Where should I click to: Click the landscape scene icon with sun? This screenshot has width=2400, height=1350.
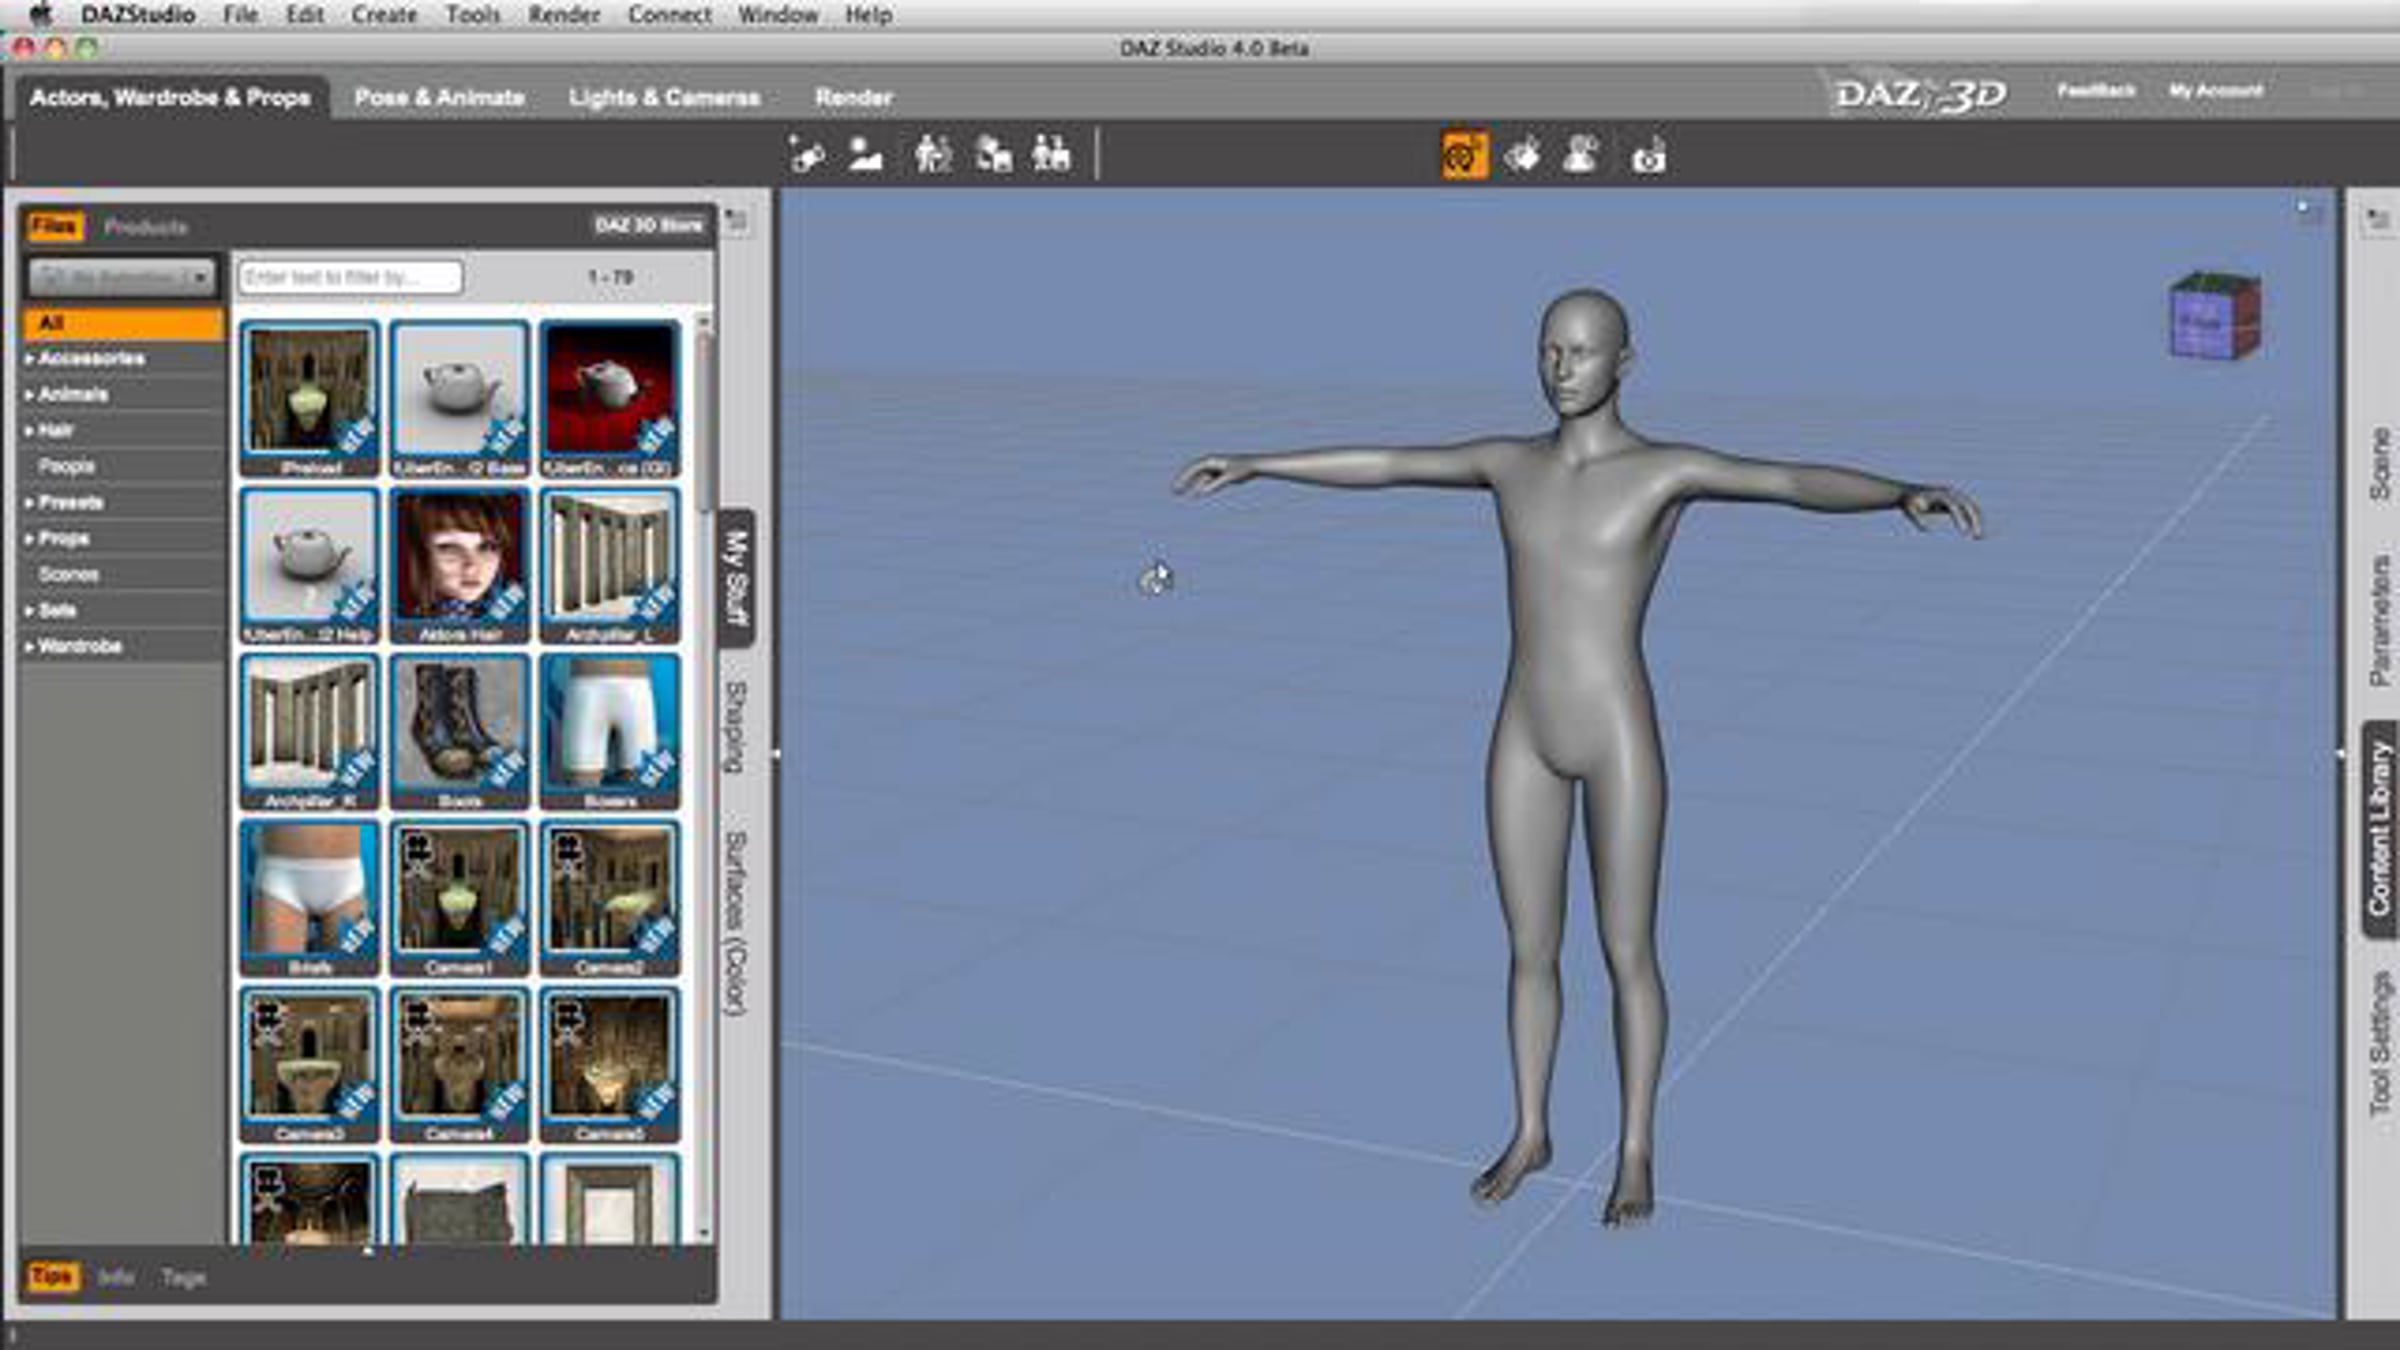865,155
